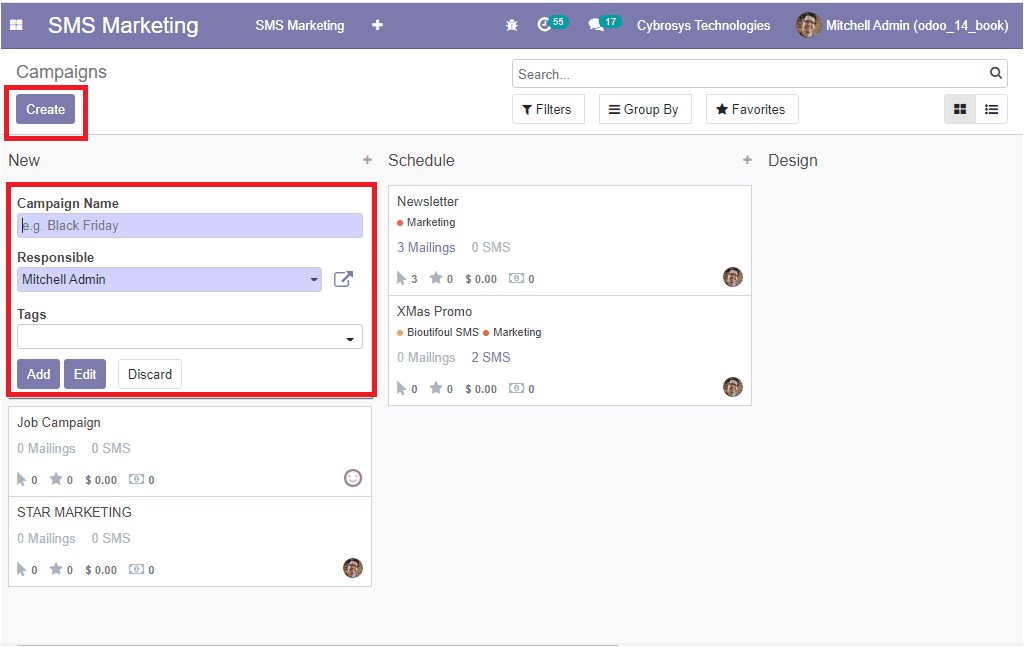1024x647 pixels.
Task: Click the Bioutifoul SMS tag on XMas Promo
Action: click(438, 332)
